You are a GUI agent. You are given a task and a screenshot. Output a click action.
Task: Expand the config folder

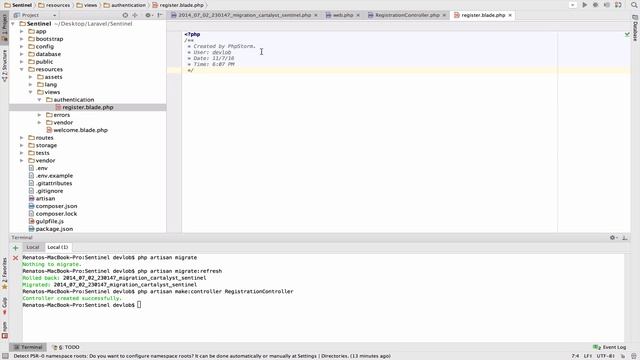(22, 47)
